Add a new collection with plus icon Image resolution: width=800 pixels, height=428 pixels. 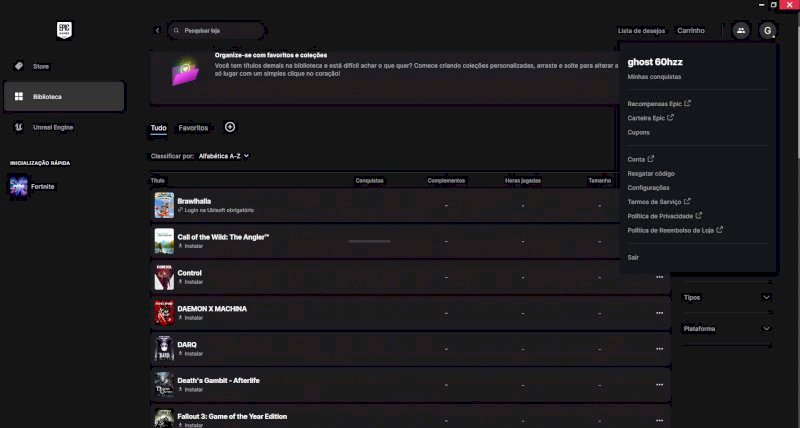point(230,127)
